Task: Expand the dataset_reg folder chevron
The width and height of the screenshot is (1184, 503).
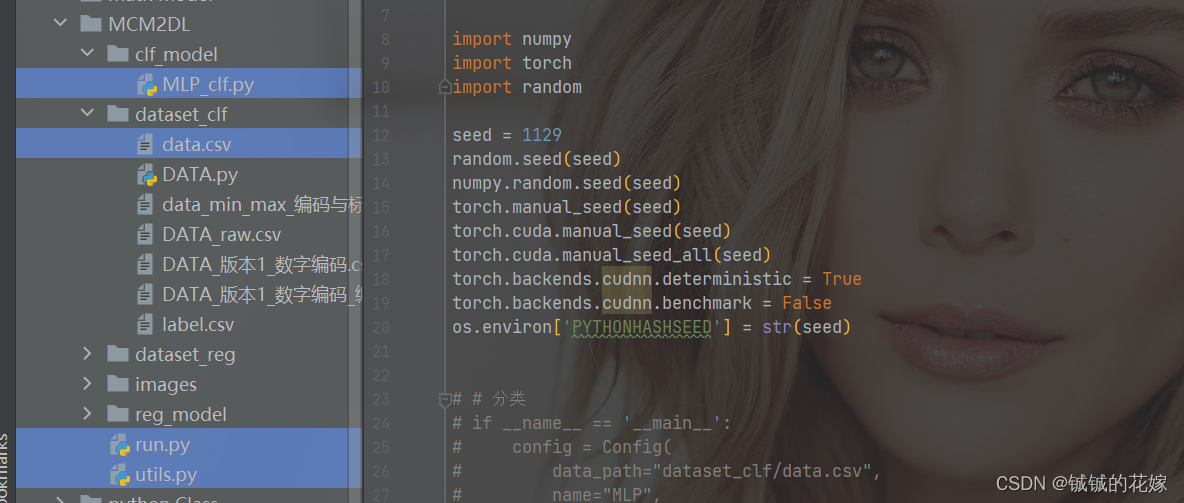Action: pyautogui.click(x=88, y=354)
